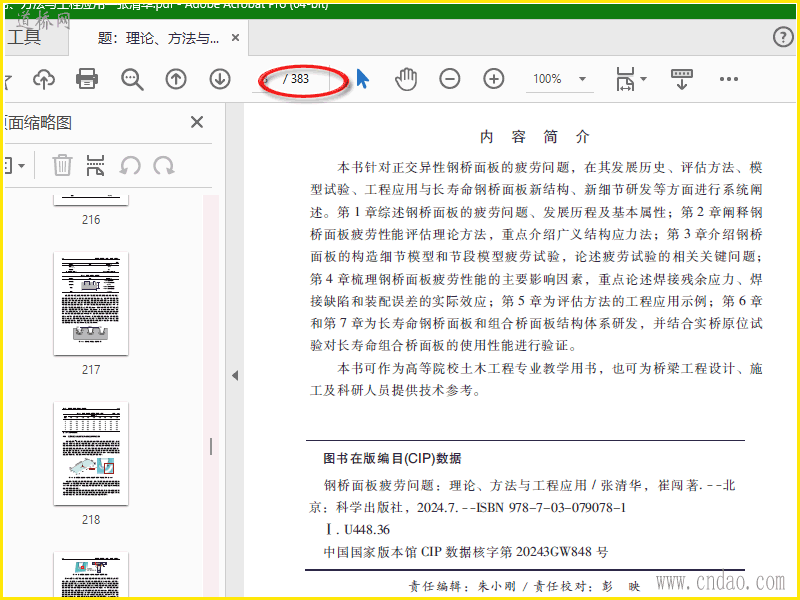The width and height of the screenshot is (800, 600).
Task: Click the ISBN 978-7-03-079078-1 text
Action: click(x=551, y=508)
